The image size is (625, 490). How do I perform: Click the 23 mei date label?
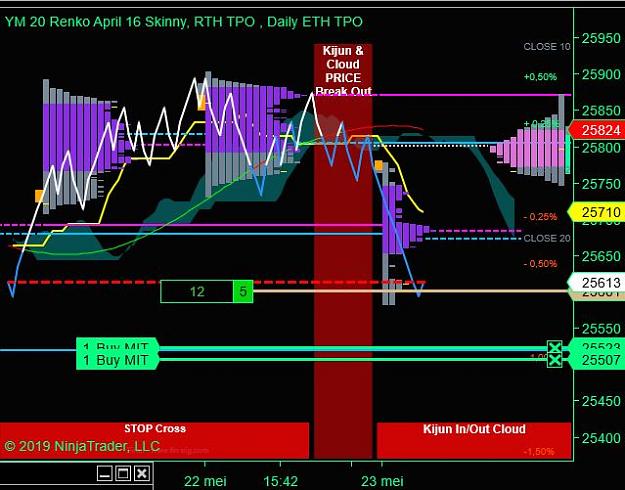(382, 481)
